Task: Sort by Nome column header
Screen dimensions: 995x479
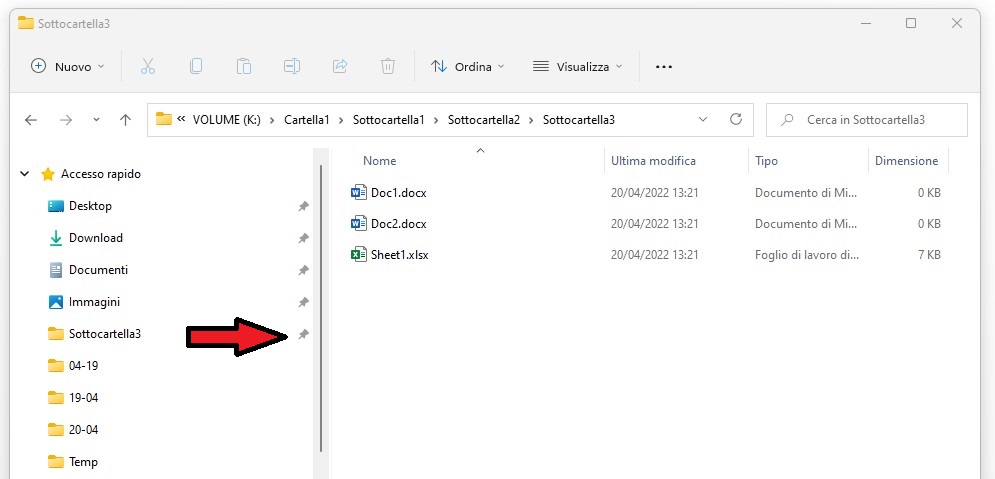Action: [x=379, y=161]
